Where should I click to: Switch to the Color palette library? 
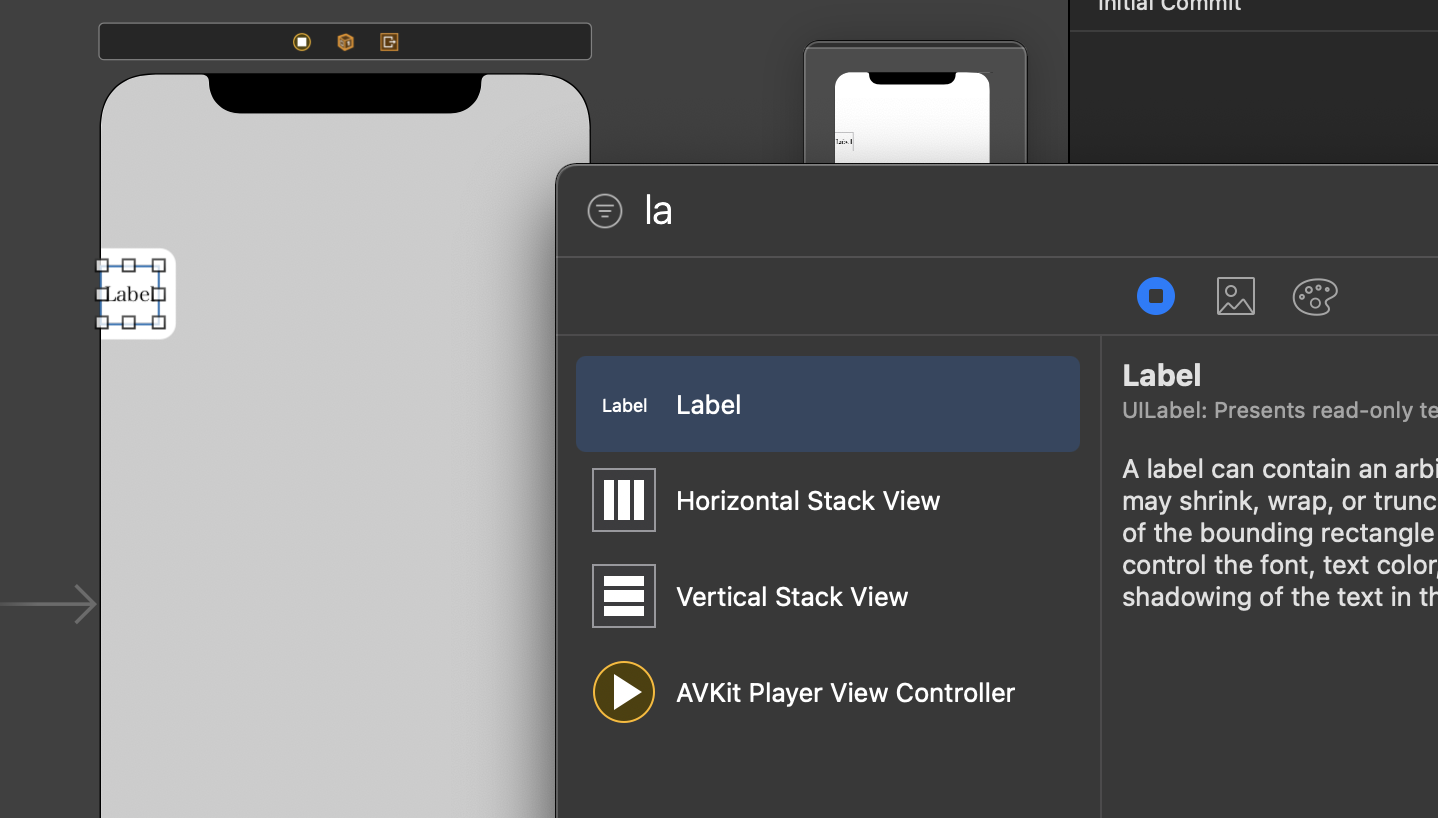[1315, 296]
